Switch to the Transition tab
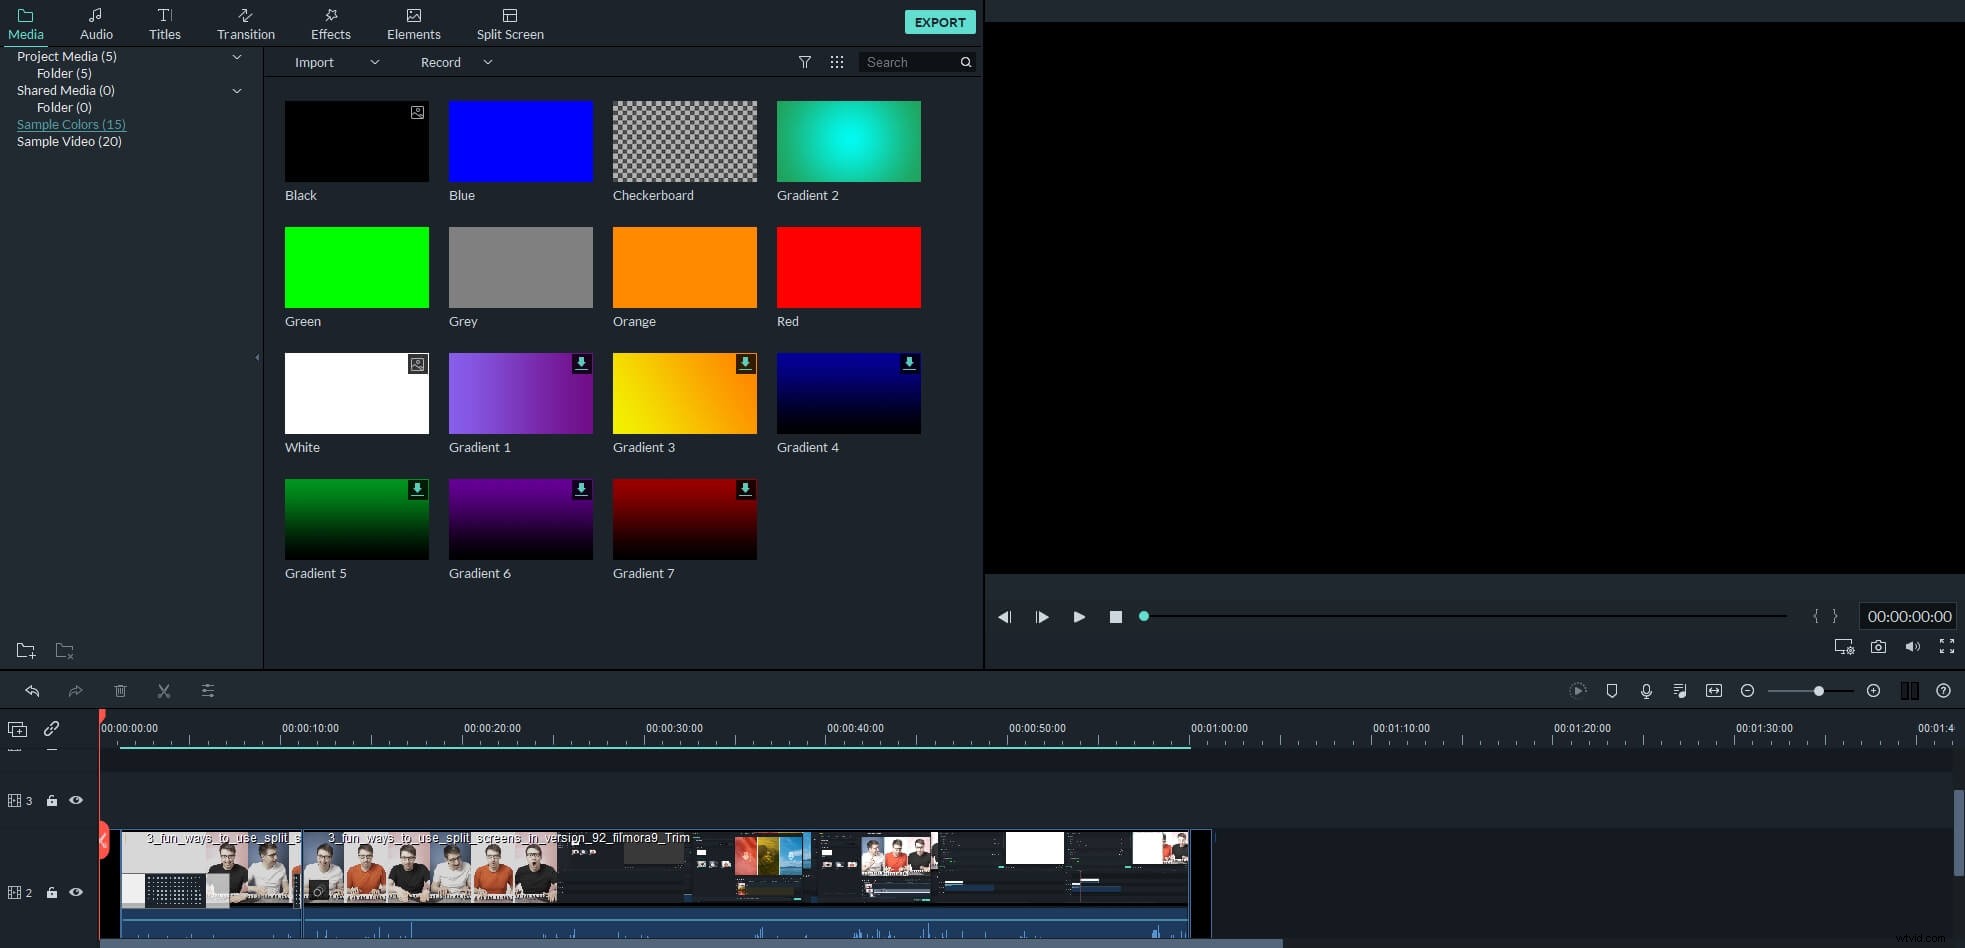1965x948 pixels. point(245,22)
